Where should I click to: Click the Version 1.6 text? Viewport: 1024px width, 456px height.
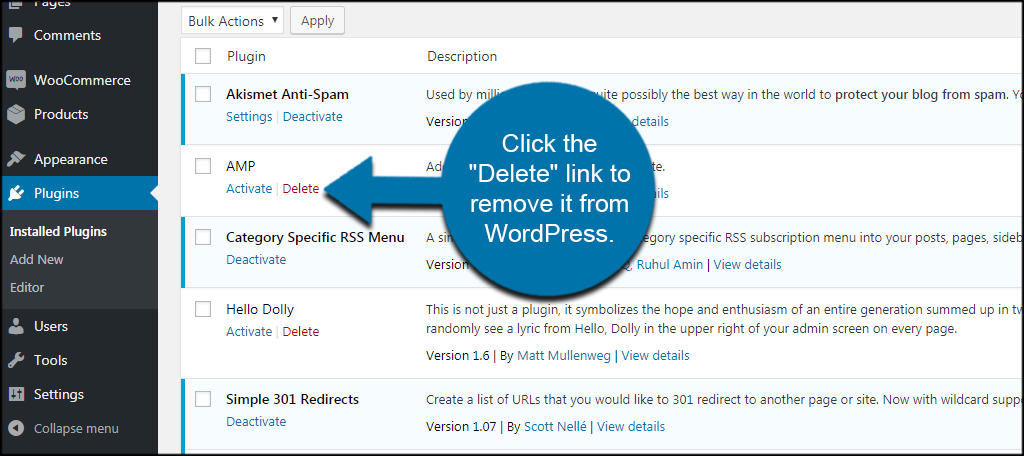pyautogui.click(x=458, y=356)
